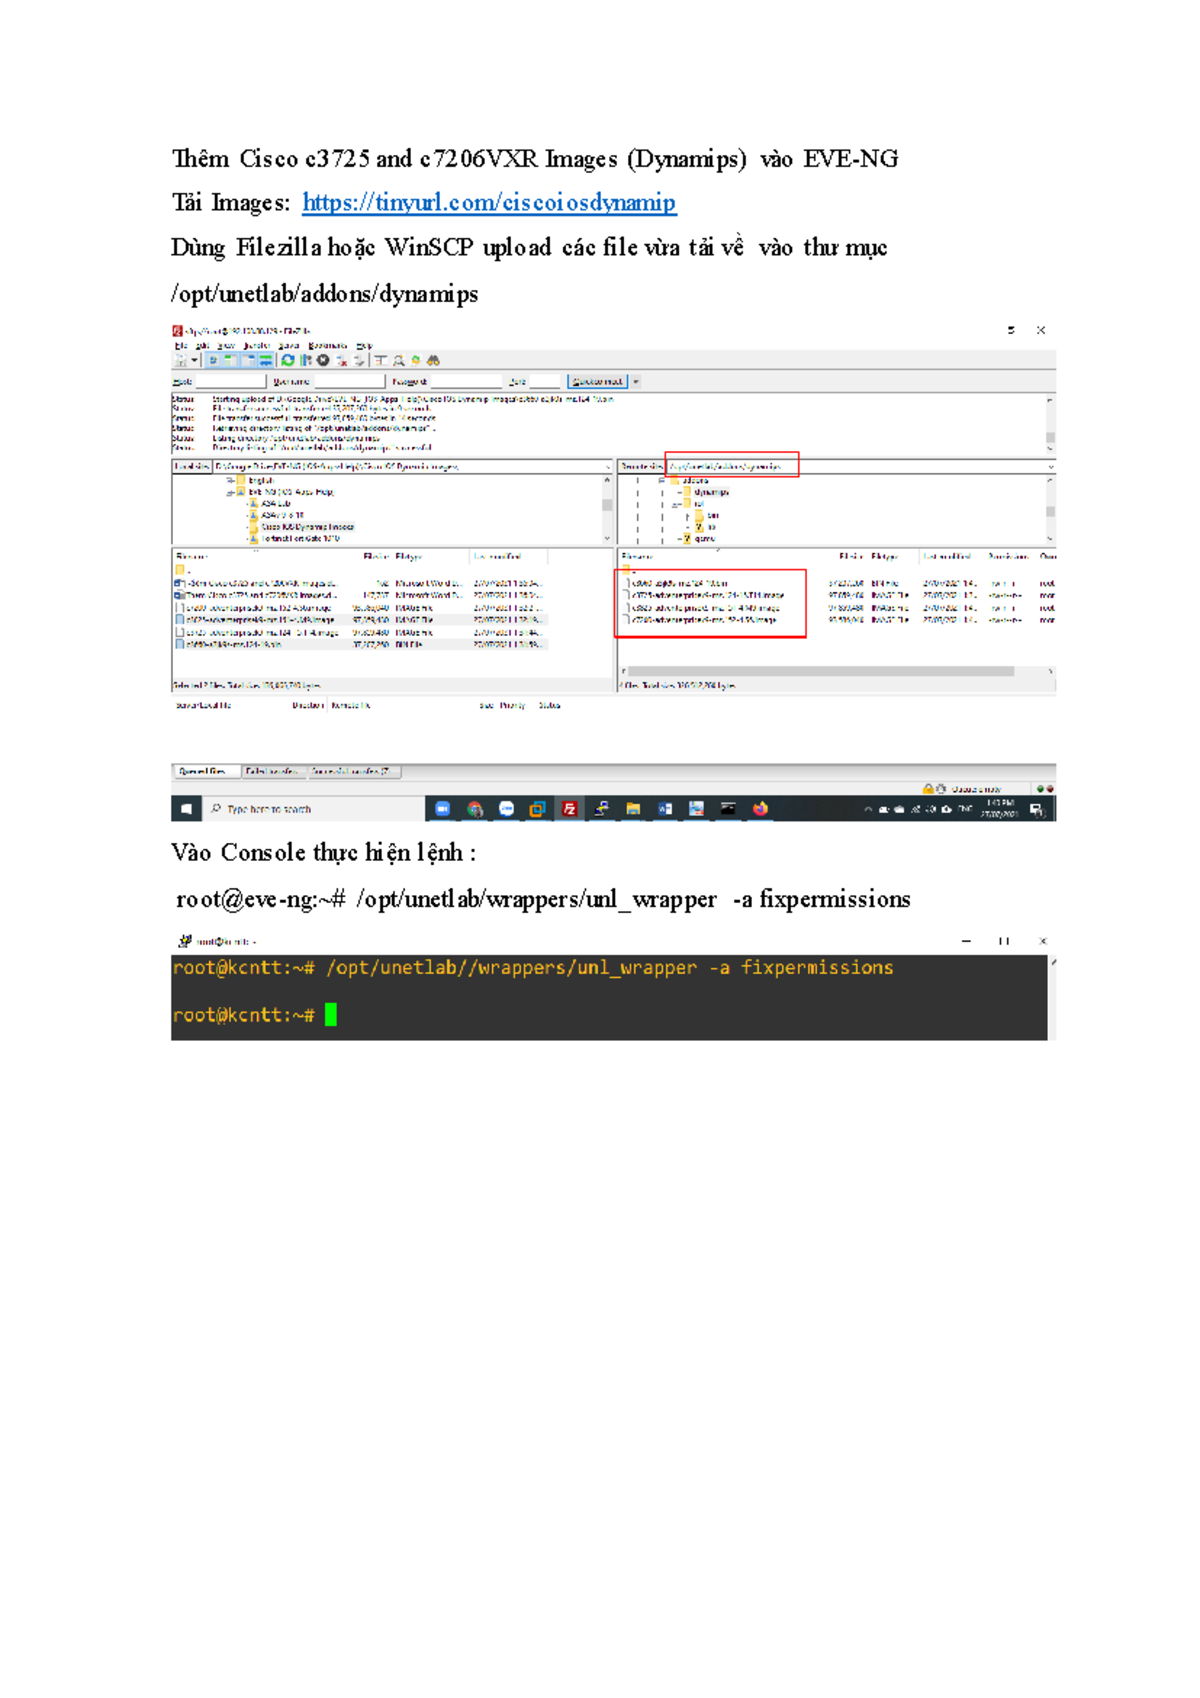Open the Quickconnect history dropdown arrow
The height and width of the screenshot is (1698, 1200).
(636, 382)
